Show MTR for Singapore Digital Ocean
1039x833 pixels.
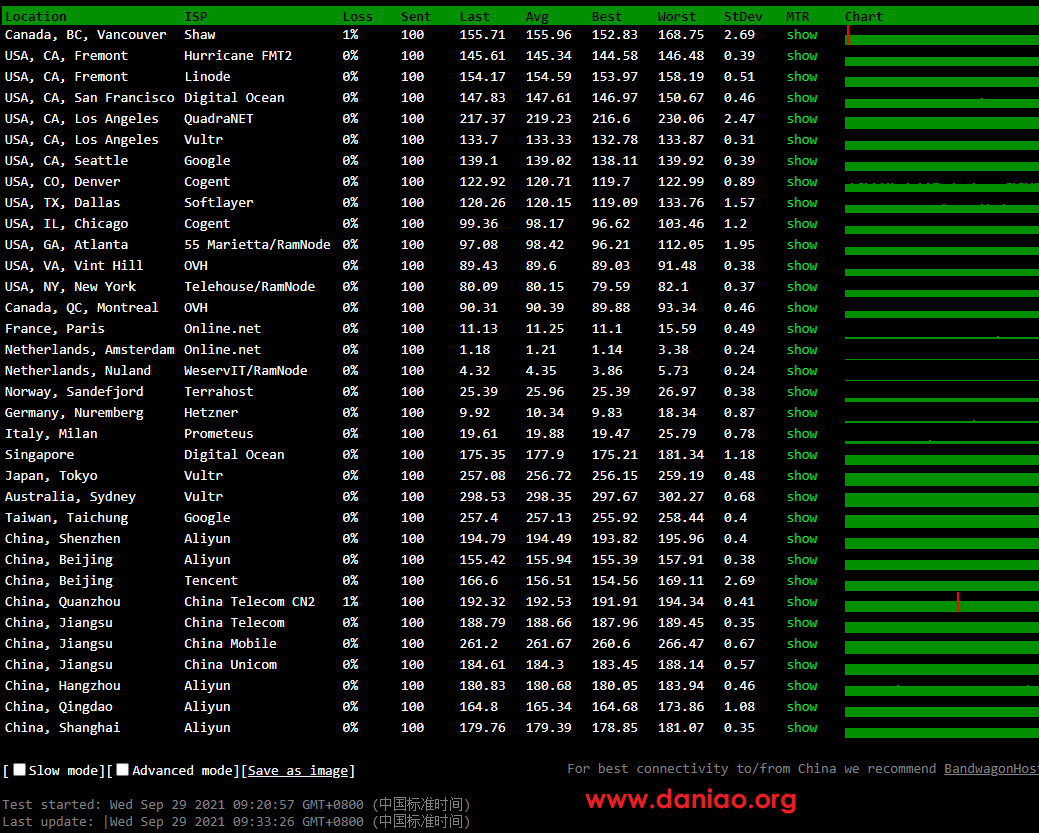[802, 455]
